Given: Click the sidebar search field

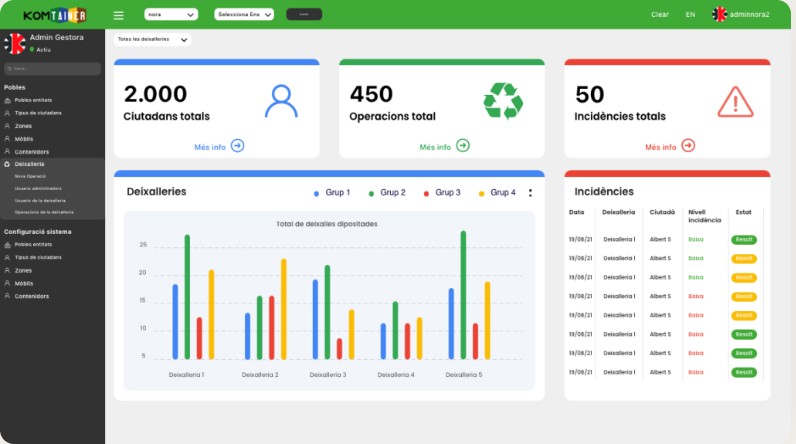Looking at the screenshot, I should pos(52,69).
